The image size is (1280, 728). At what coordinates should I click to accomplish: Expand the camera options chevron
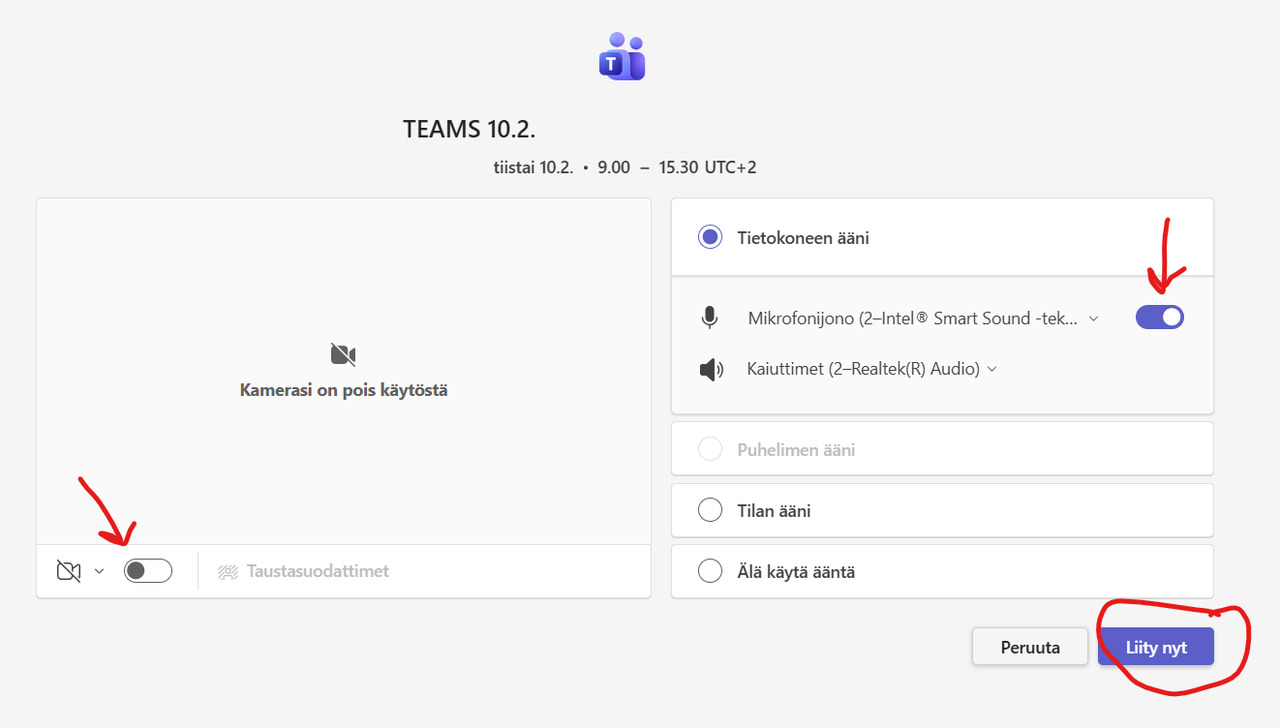click(99, 571)
